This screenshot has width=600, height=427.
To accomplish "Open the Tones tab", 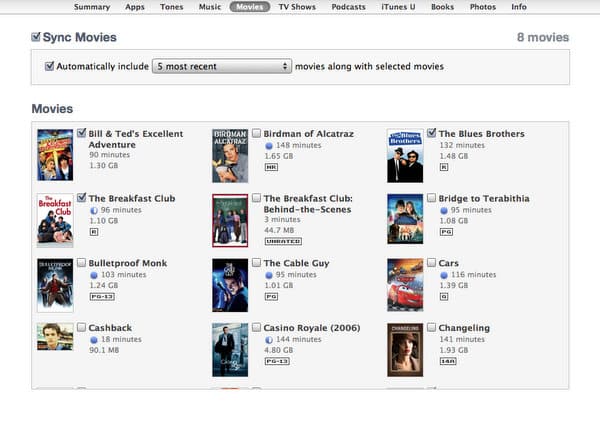I will pyautogui.click(x=171, y=7).
